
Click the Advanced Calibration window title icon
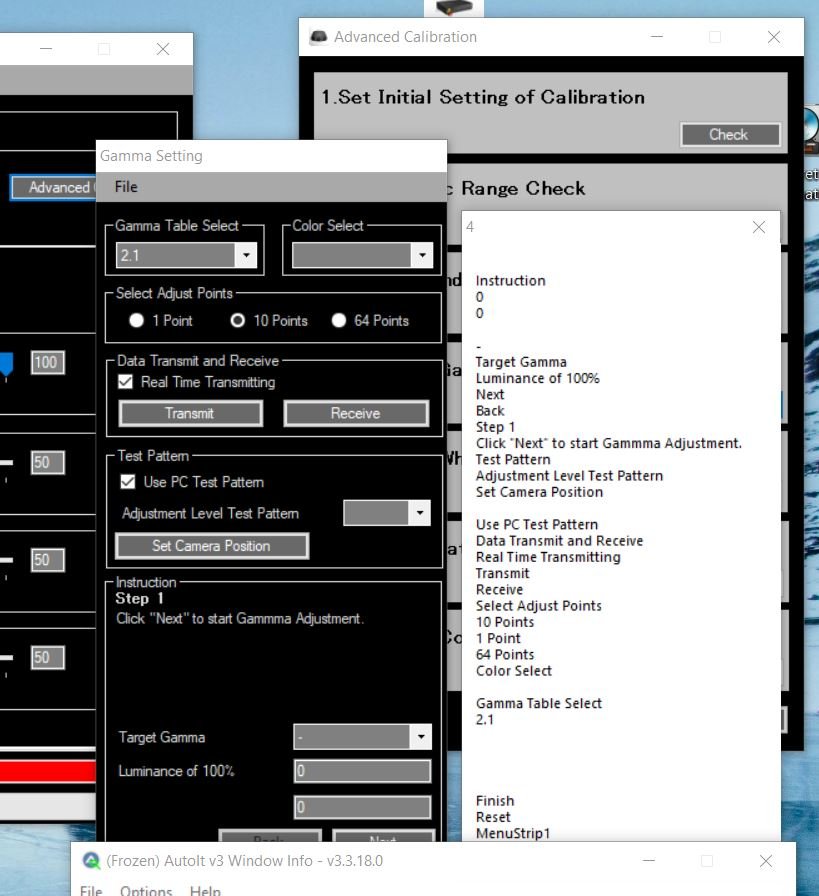pos(318,38)
